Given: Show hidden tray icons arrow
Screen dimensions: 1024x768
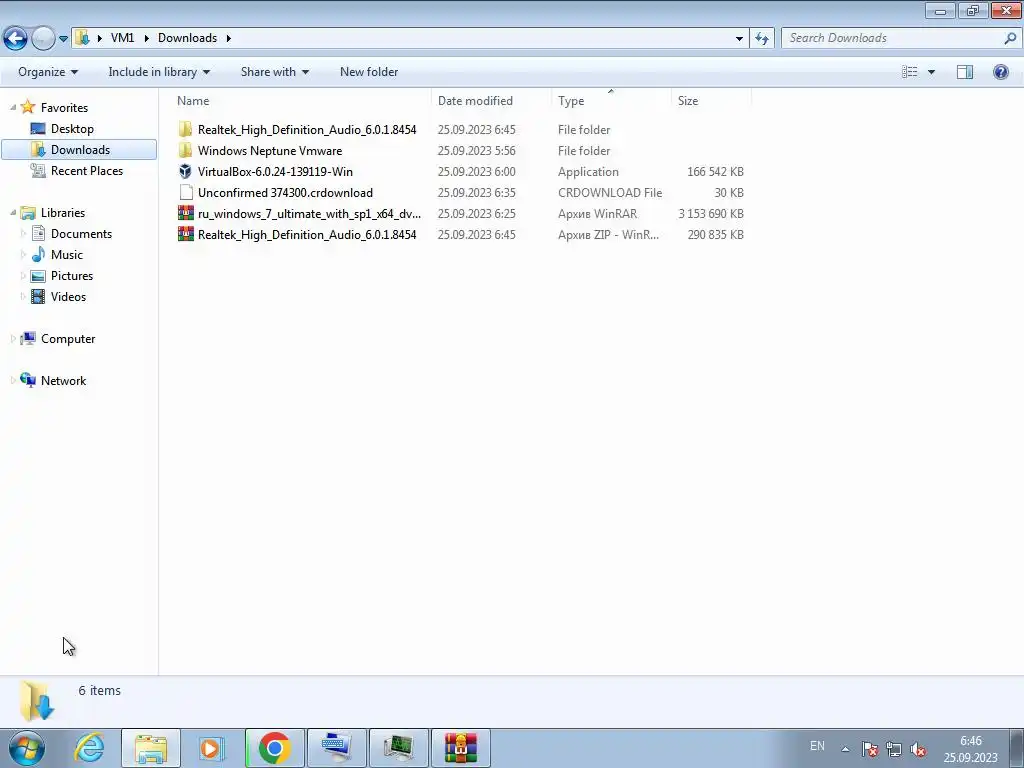Looking at the screenshot, I should pyautogui.click(x=845, y=749).
